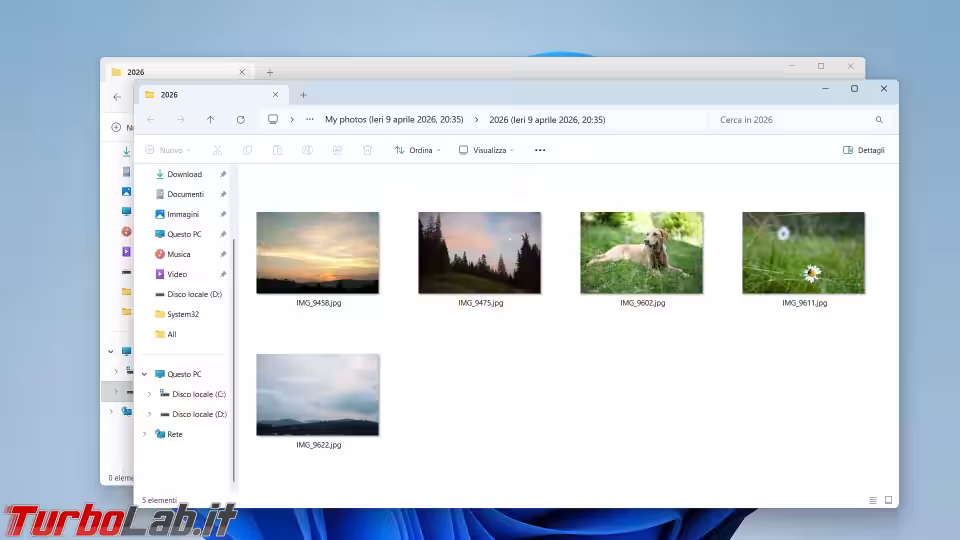
Task: Open the Visualizza view dropdown
Action: point(486,150)
